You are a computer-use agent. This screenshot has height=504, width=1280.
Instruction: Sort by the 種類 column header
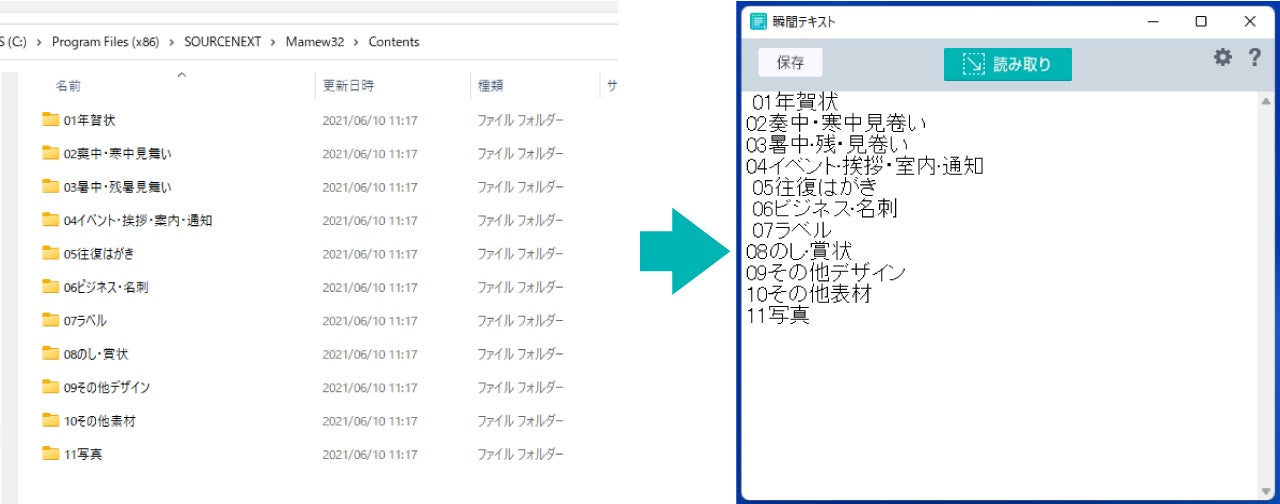click(x=490, y=87)
